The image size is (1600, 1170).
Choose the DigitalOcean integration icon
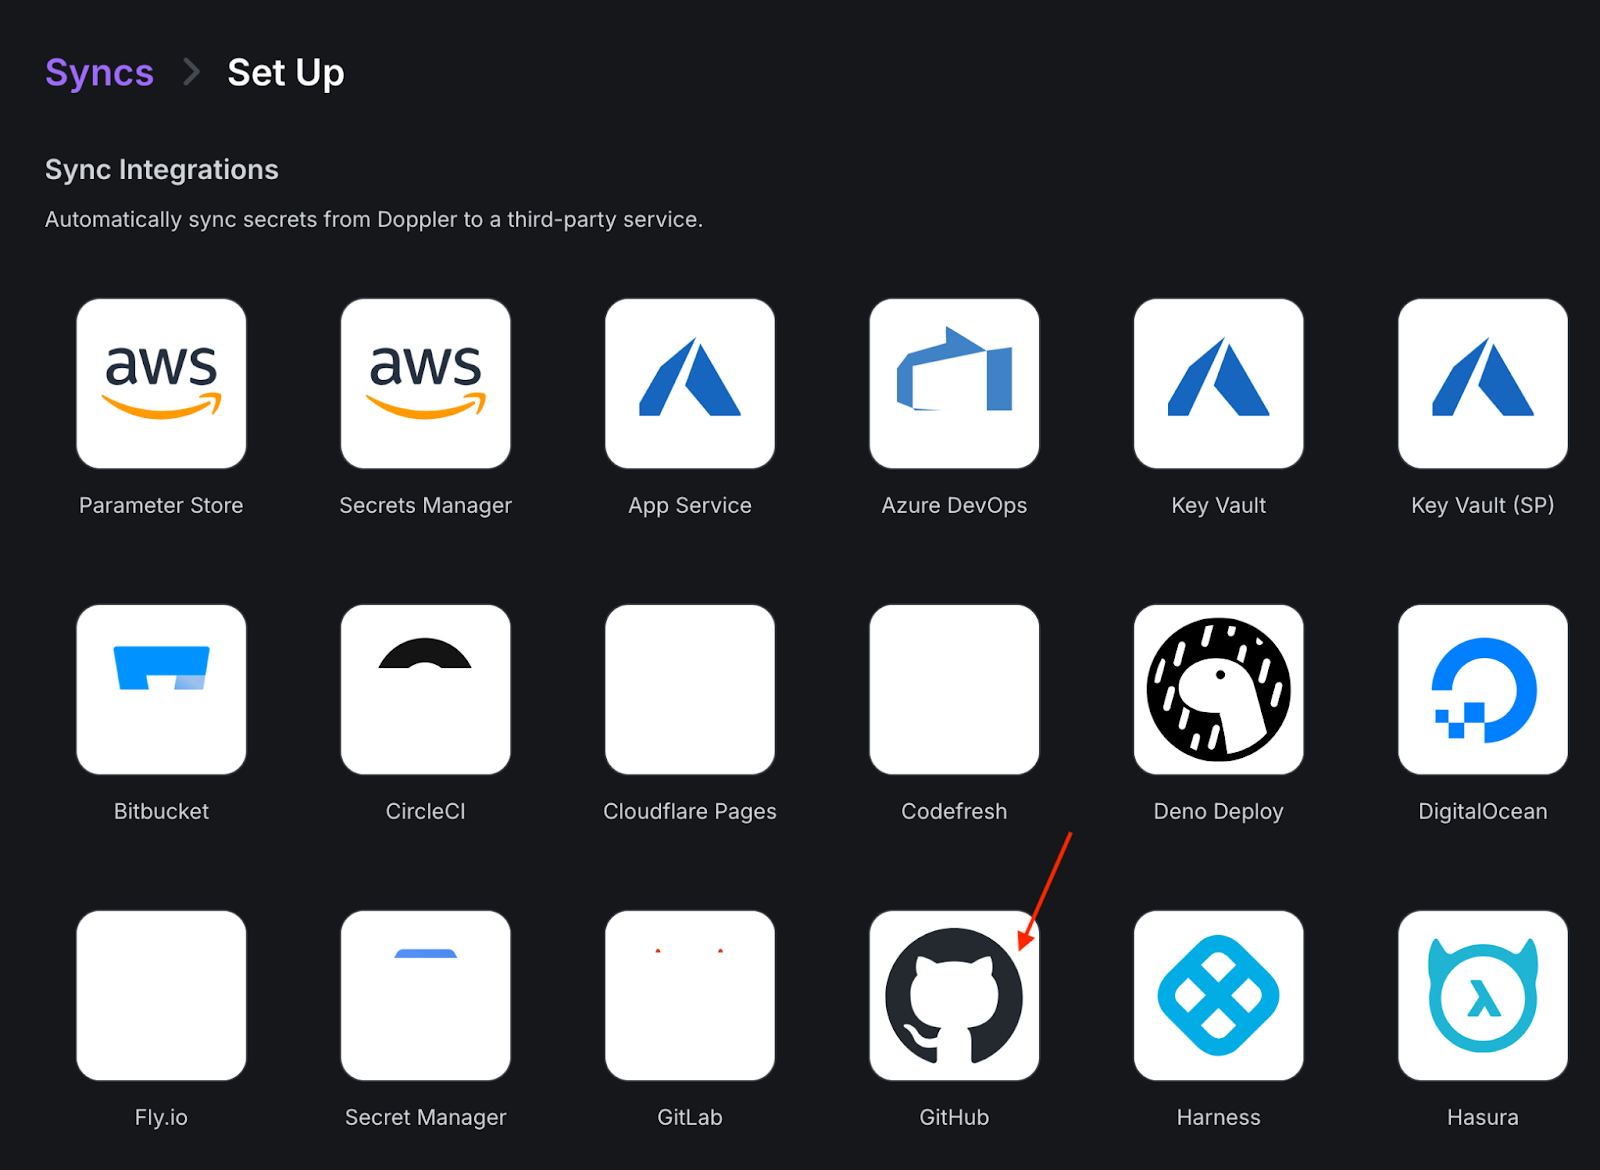[1483, 690]
